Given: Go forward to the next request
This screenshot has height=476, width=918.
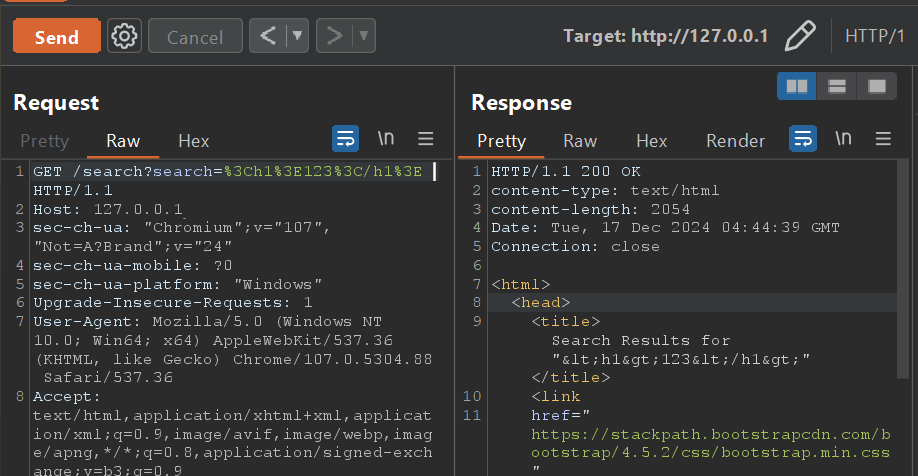Looking at the screenshot, I should (335, 37).
